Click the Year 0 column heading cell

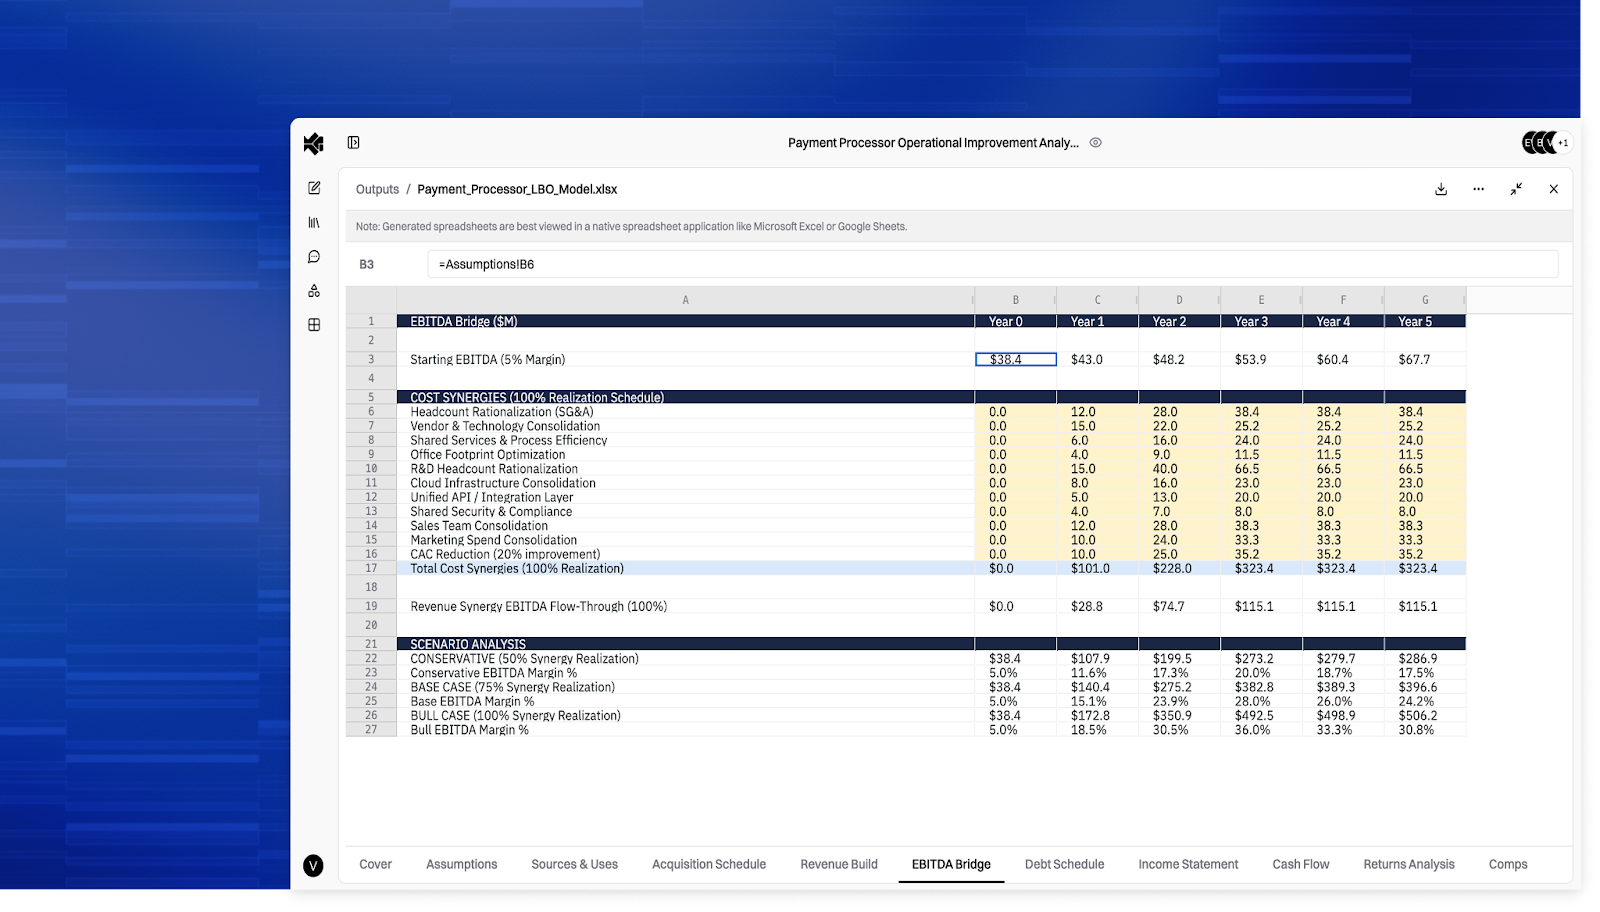pos(1015,321)
